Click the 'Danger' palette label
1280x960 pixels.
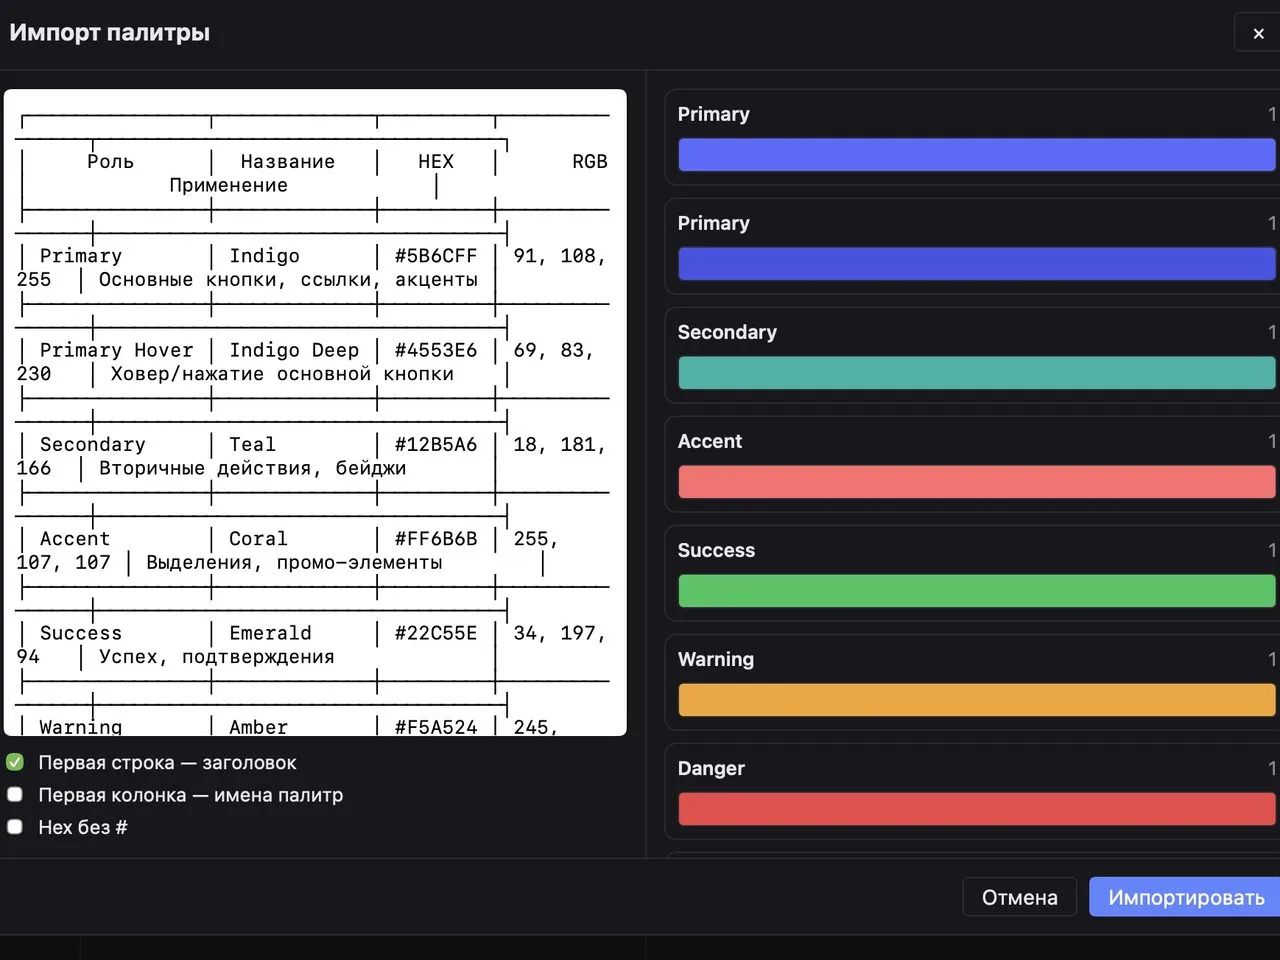711,768
